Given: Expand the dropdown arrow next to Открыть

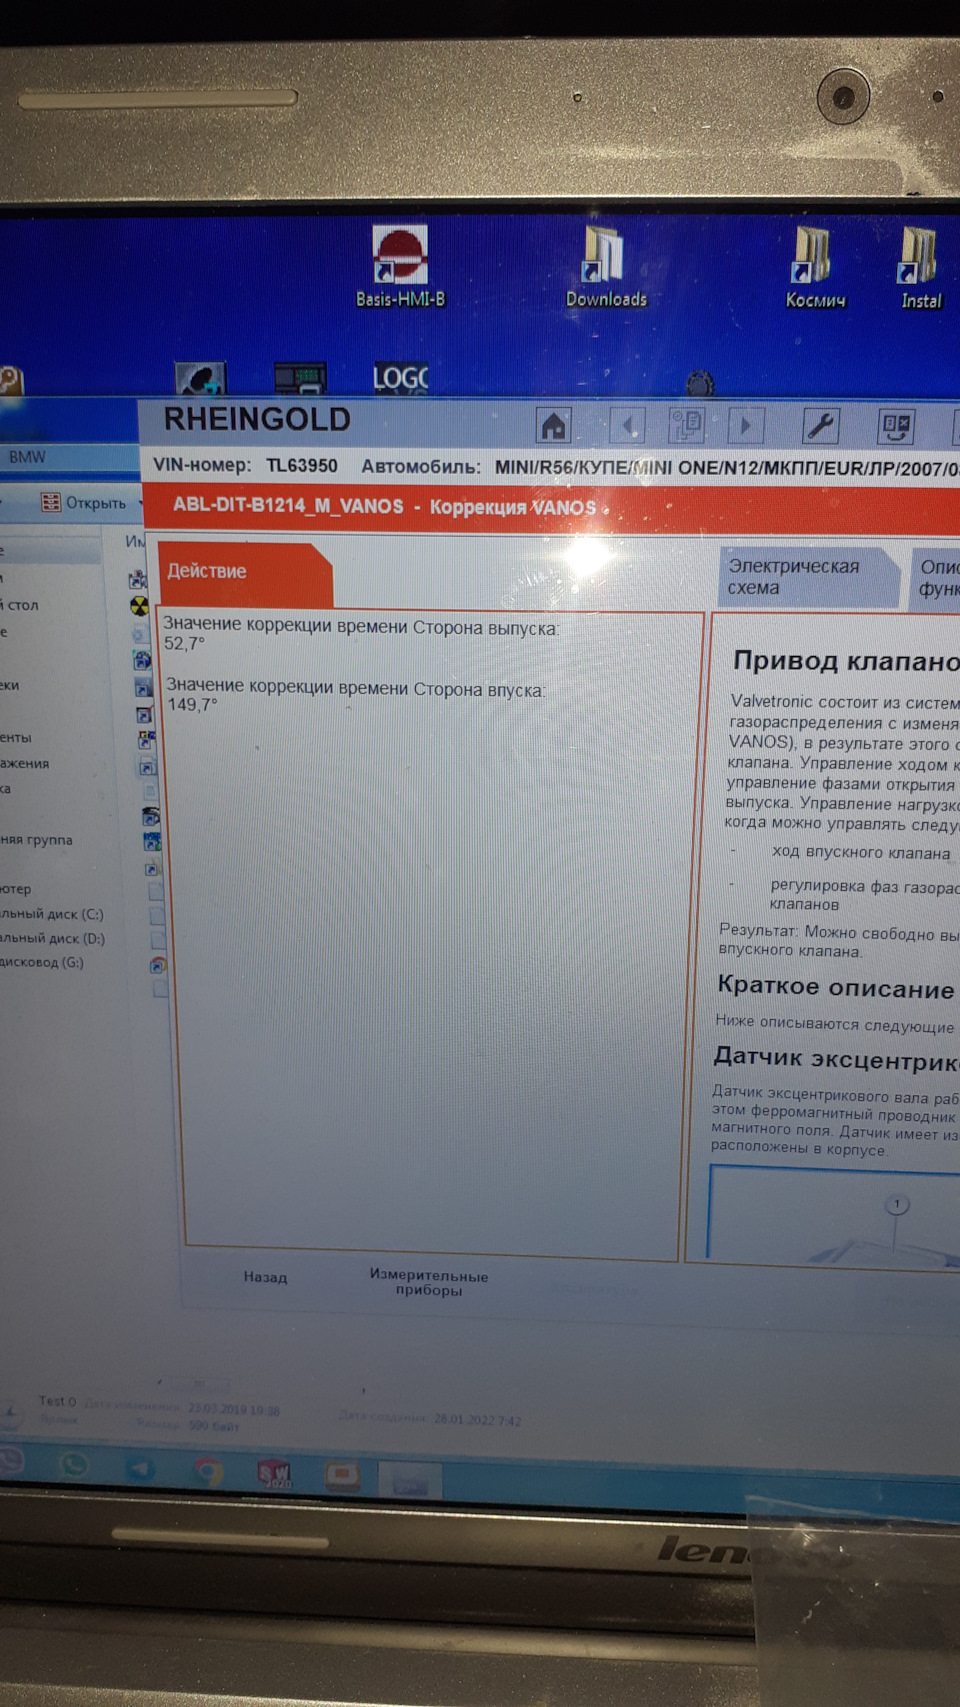Looking at the screenshot, I should click(140, 503).
